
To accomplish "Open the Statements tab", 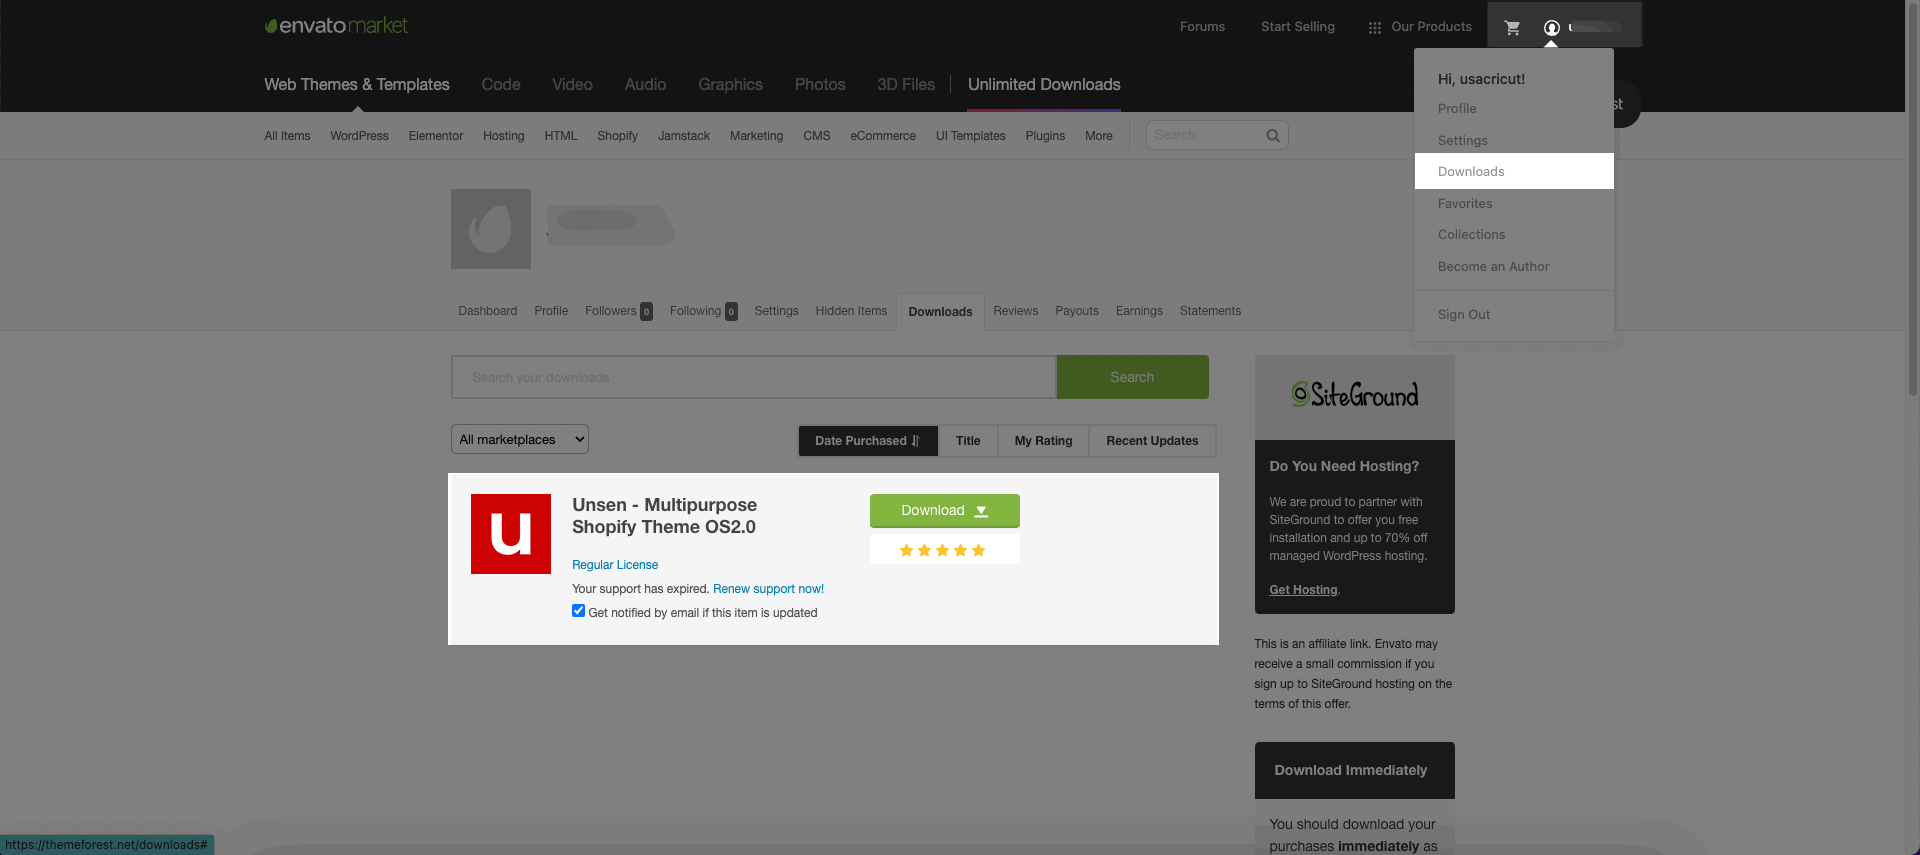I will tap(1210, 311).
